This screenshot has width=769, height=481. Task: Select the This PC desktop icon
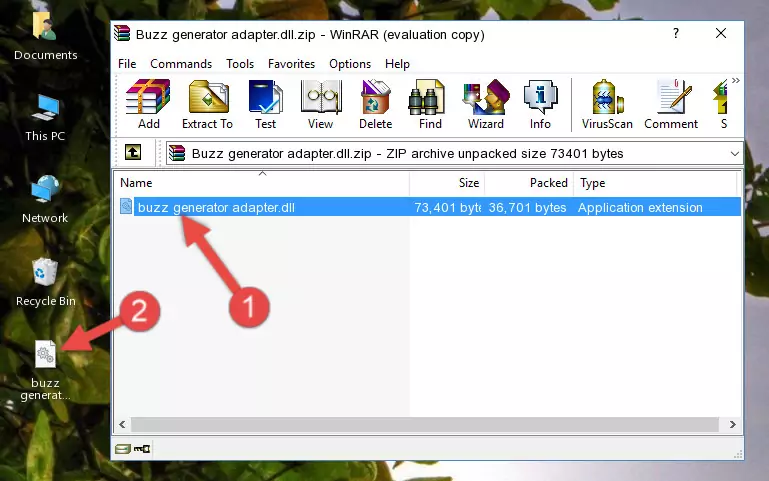coord(45,118)
